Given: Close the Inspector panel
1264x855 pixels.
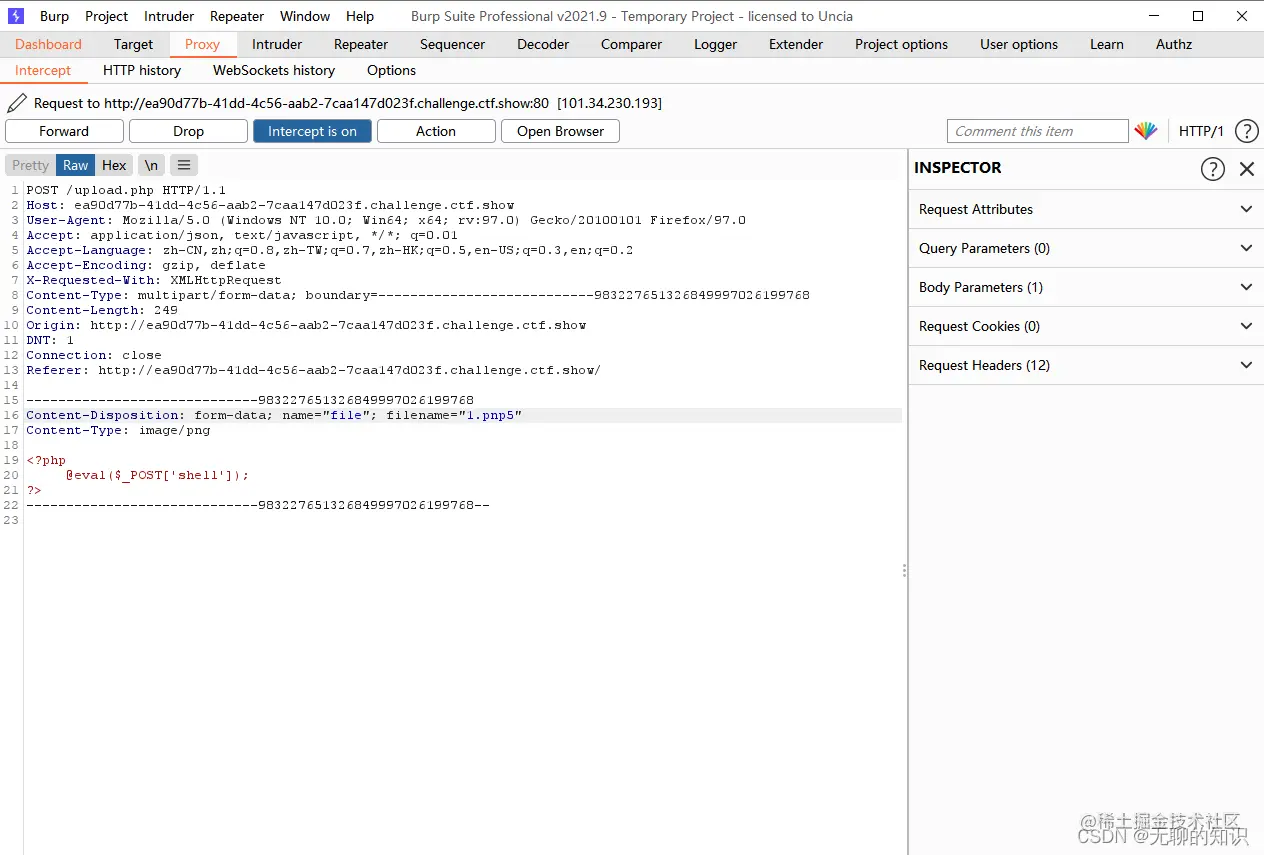Looking at the screenshot, I should 1247,168.
